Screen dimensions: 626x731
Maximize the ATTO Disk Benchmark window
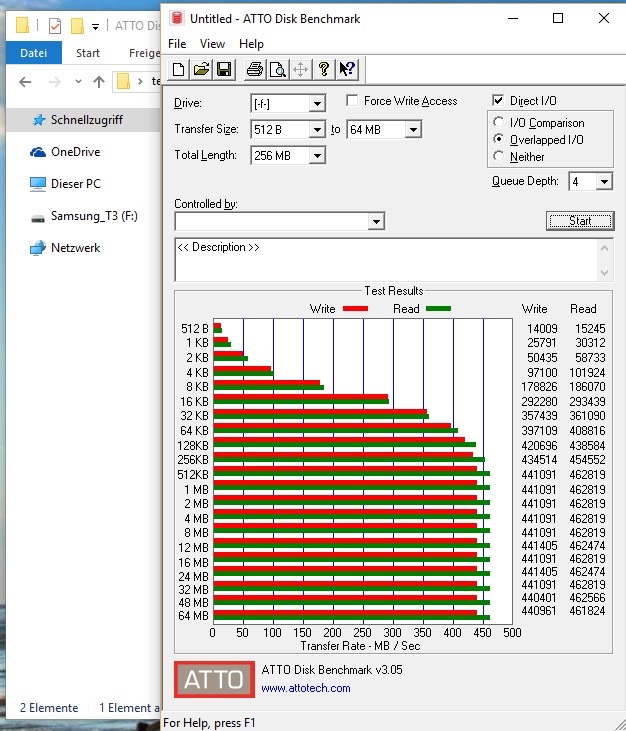coord(557,18)
